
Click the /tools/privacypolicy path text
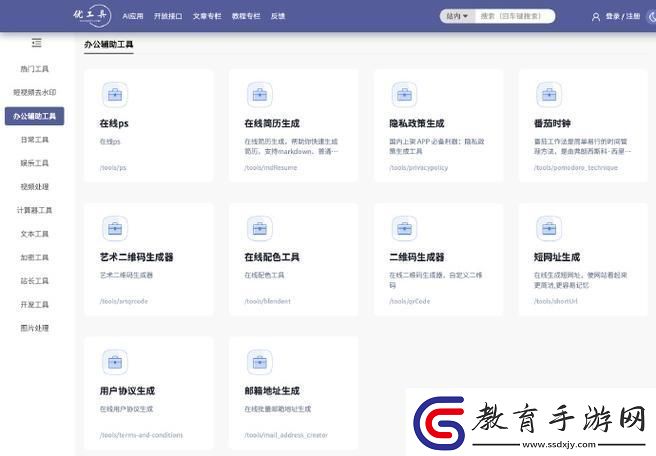[x=418, y=168]
